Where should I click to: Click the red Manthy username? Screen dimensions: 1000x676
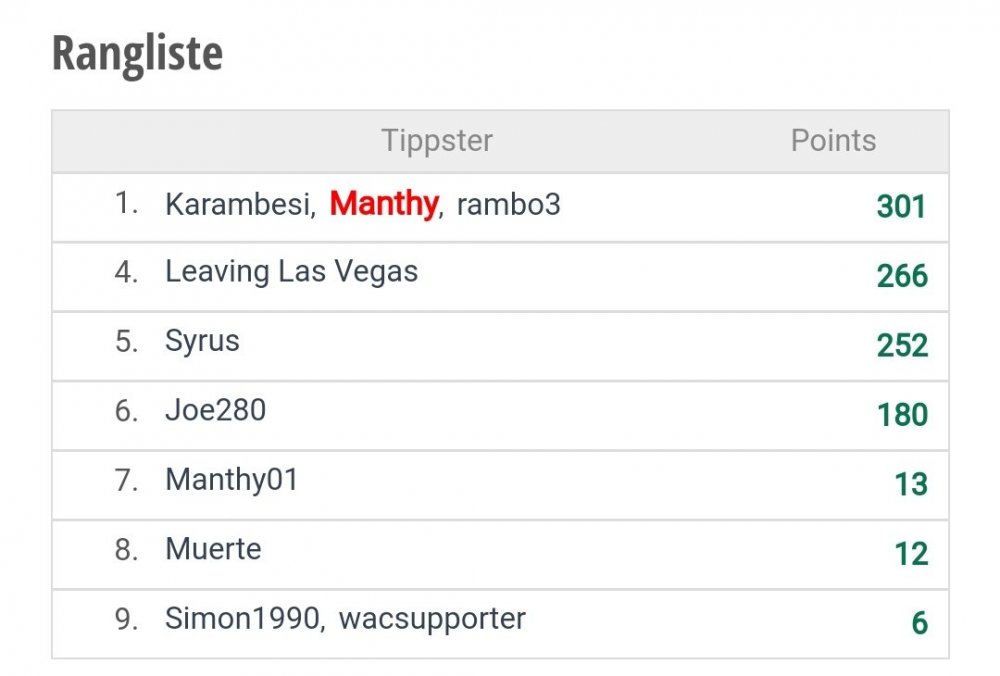tap(384, 205)
